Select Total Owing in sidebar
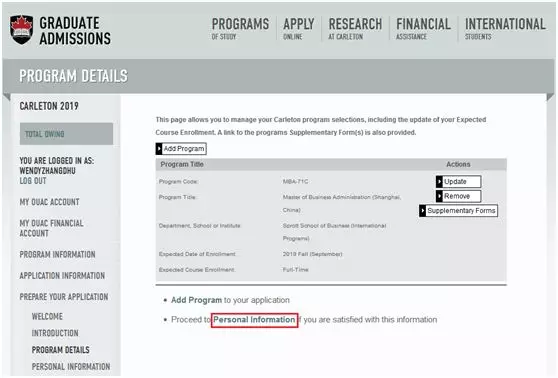The width and height of the screenshot is (558, 378). tap(66, 134)
